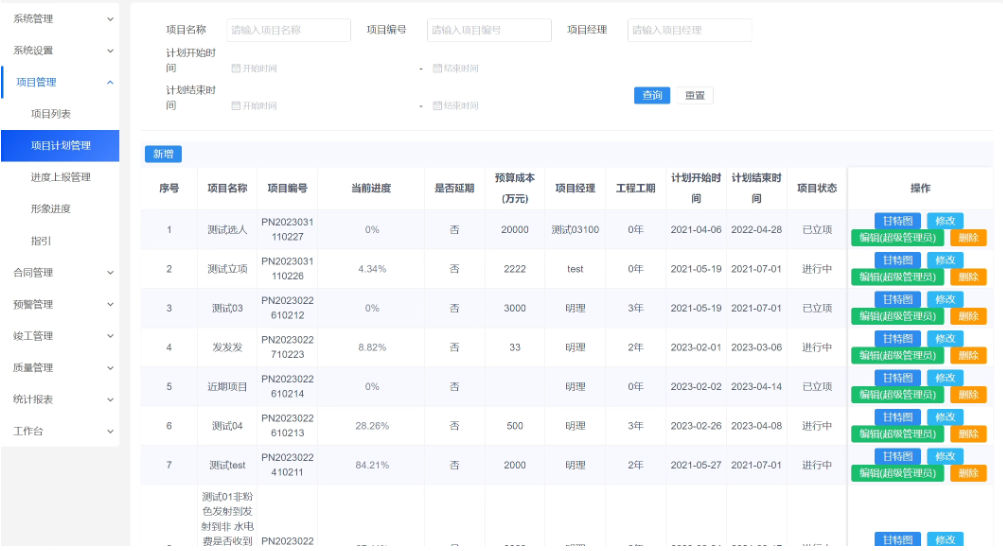Click 修改 for 测试选人 row

pos(945,221)
